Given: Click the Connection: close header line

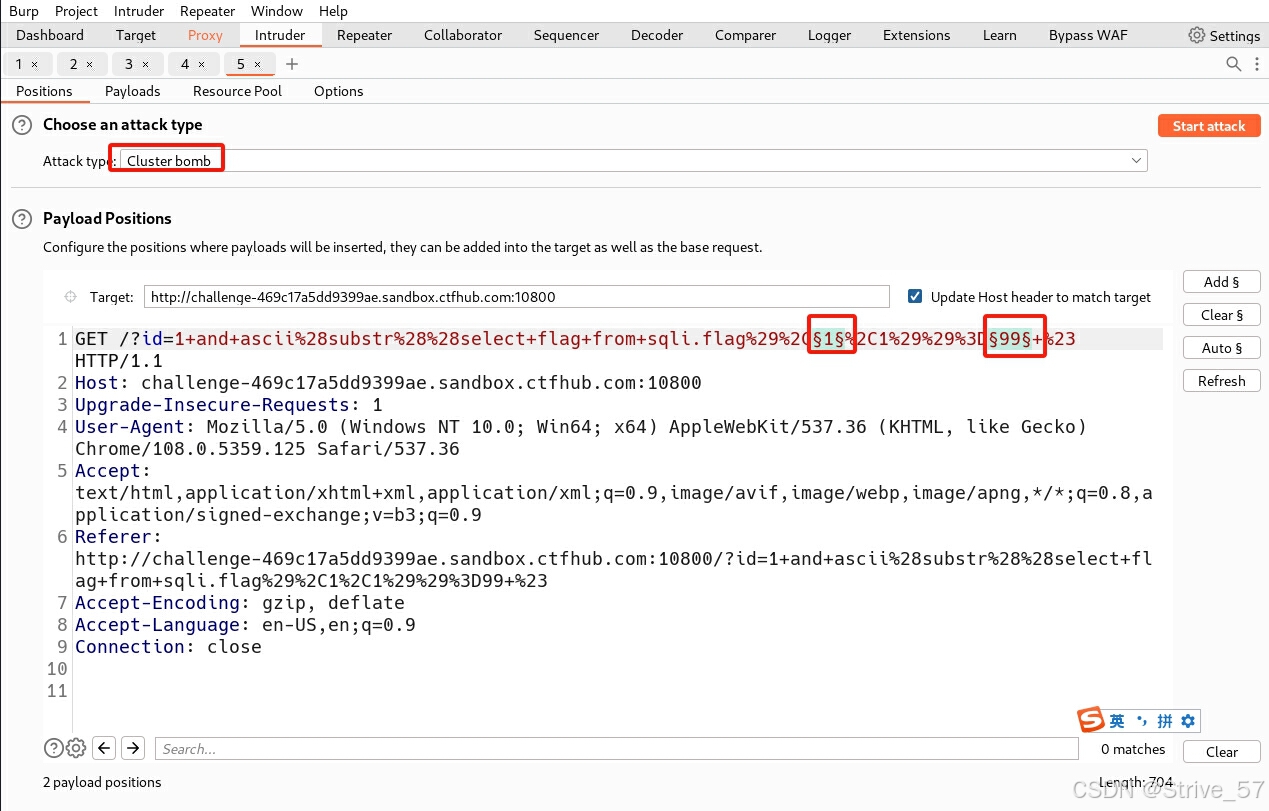Looking at the screenshot, I should 168,647.
